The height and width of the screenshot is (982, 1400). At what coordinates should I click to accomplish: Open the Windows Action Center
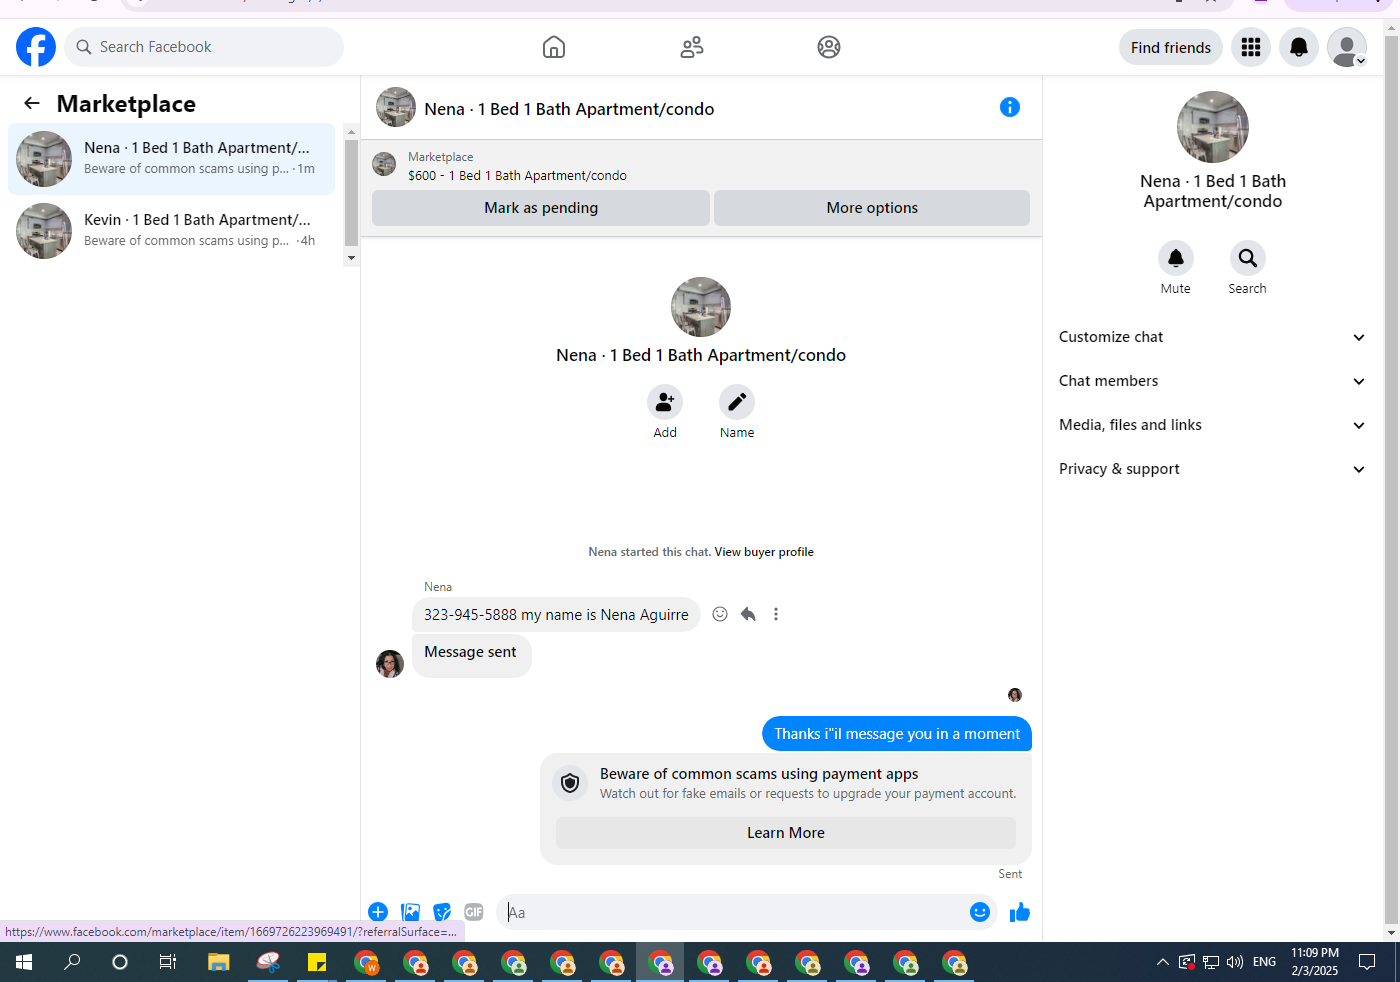click(x=1367, y=962)
